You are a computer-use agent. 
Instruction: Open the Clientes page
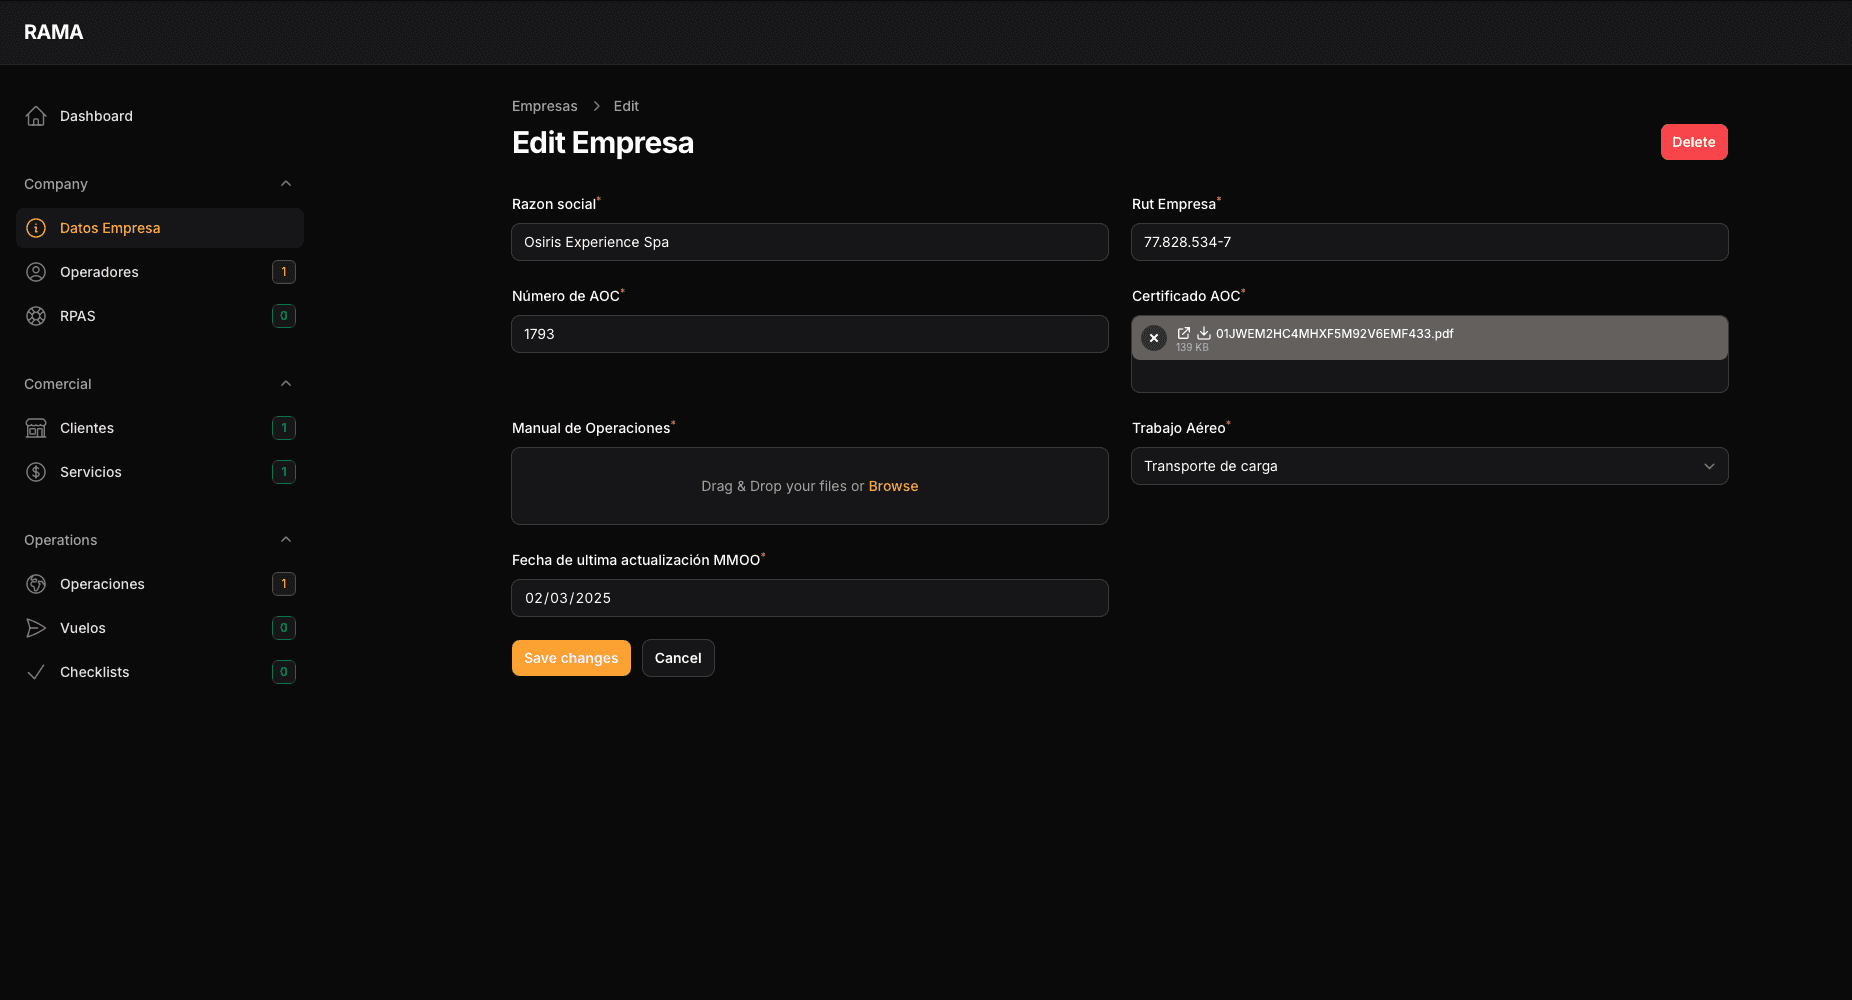point(160,428)
